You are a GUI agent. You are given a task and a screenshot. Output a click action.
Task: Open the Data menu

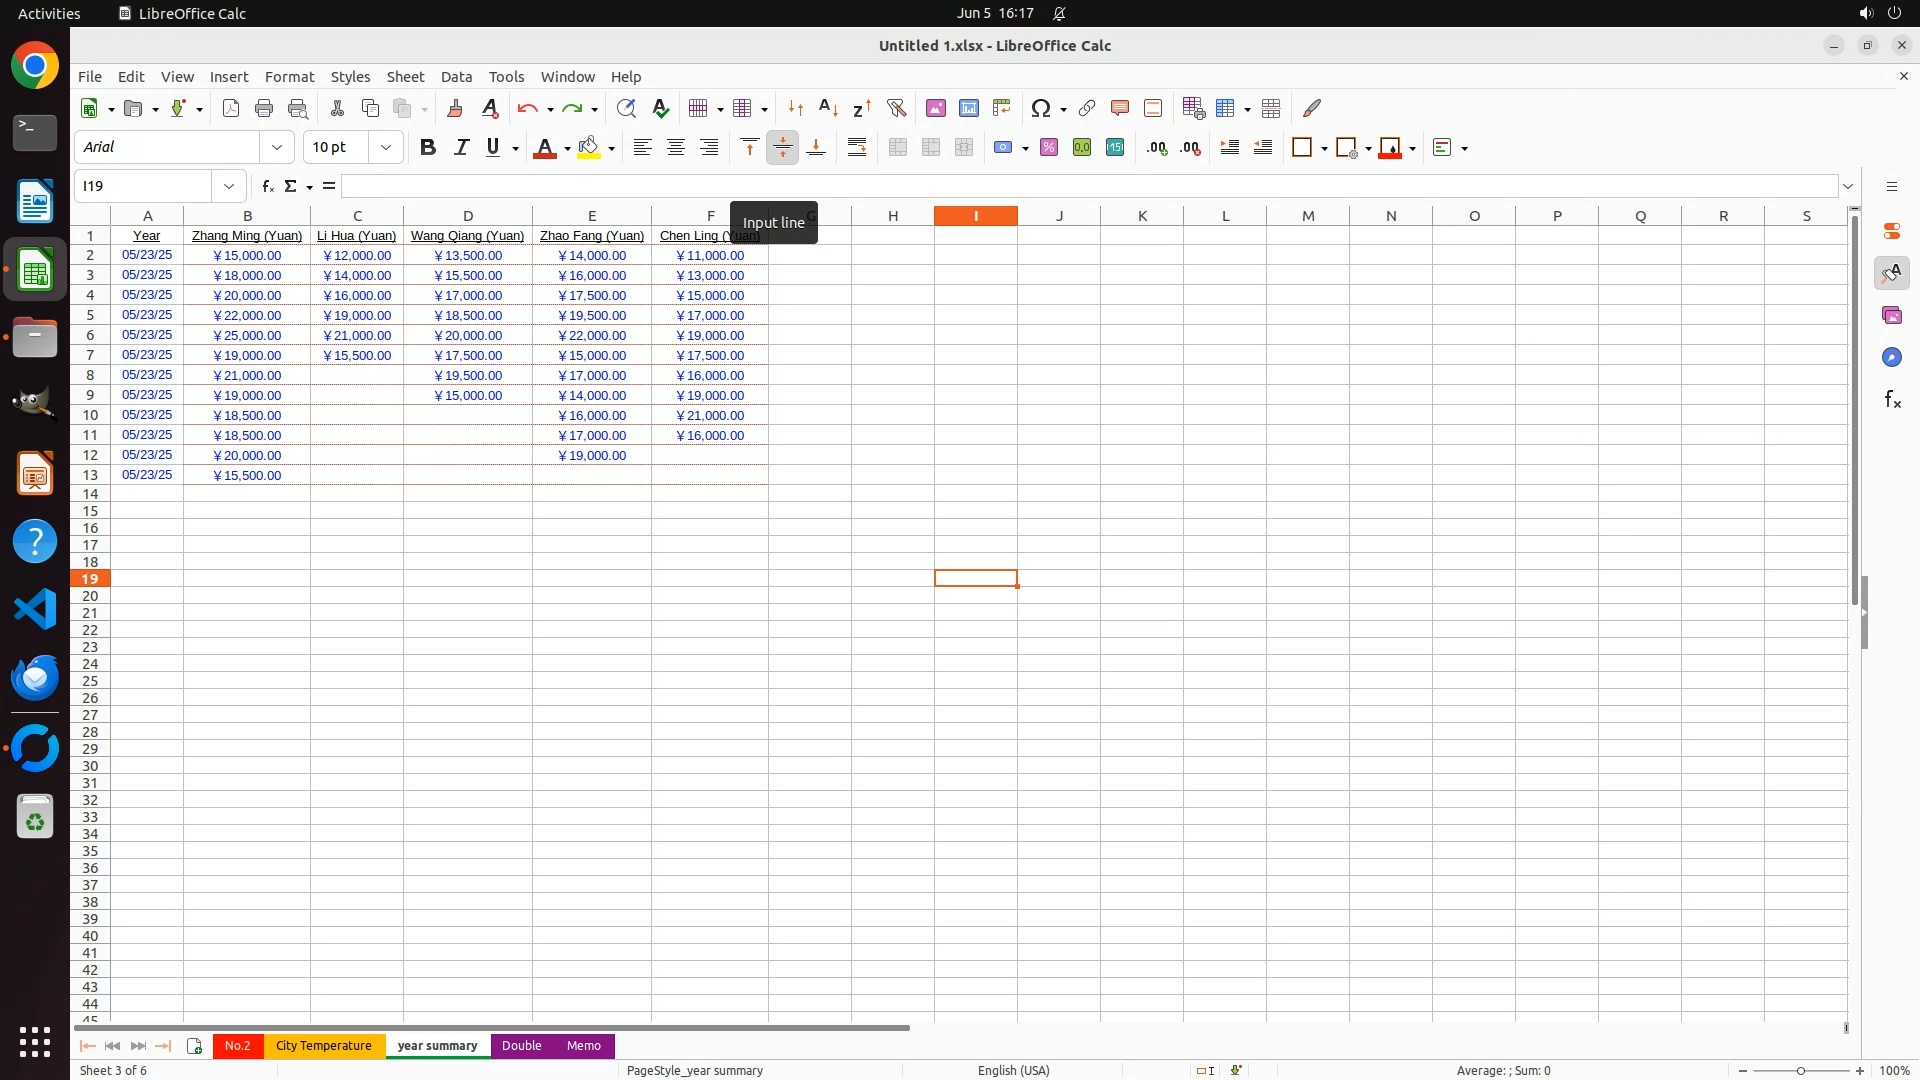tap(456, 77)
